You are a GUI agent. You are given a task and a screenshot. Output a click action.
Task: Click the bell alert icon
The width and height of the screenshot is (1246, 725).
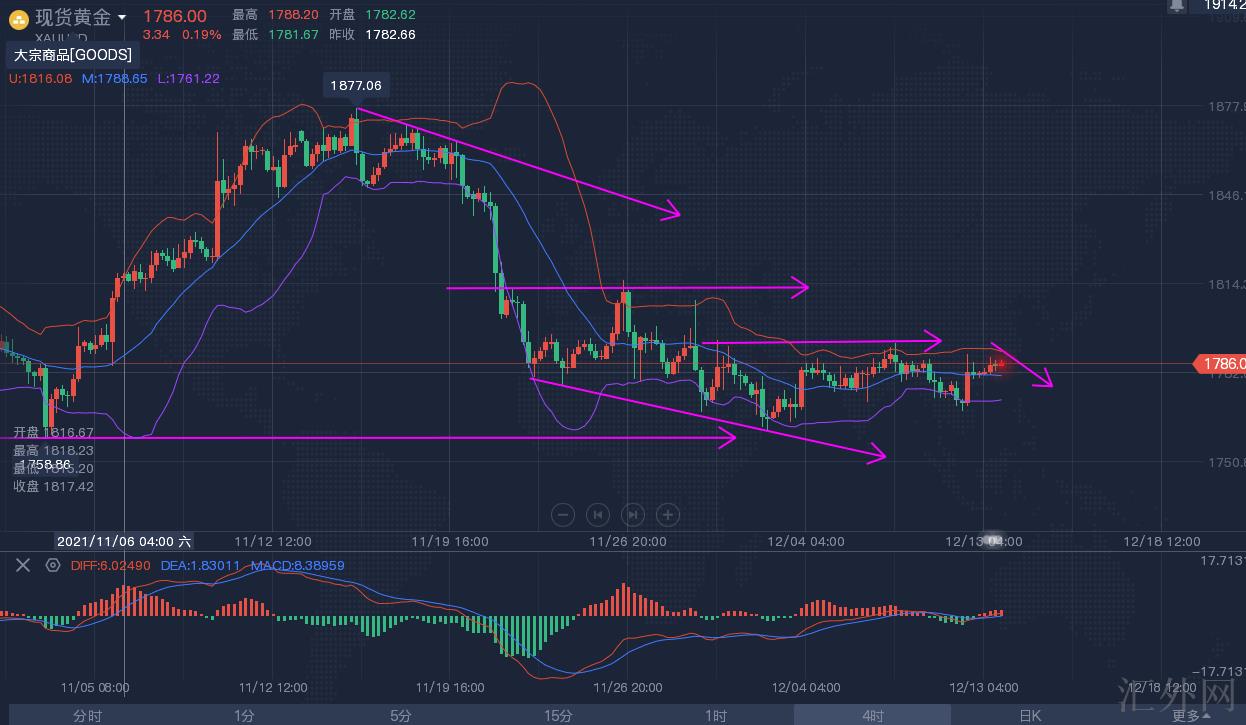pos(1176,6)
